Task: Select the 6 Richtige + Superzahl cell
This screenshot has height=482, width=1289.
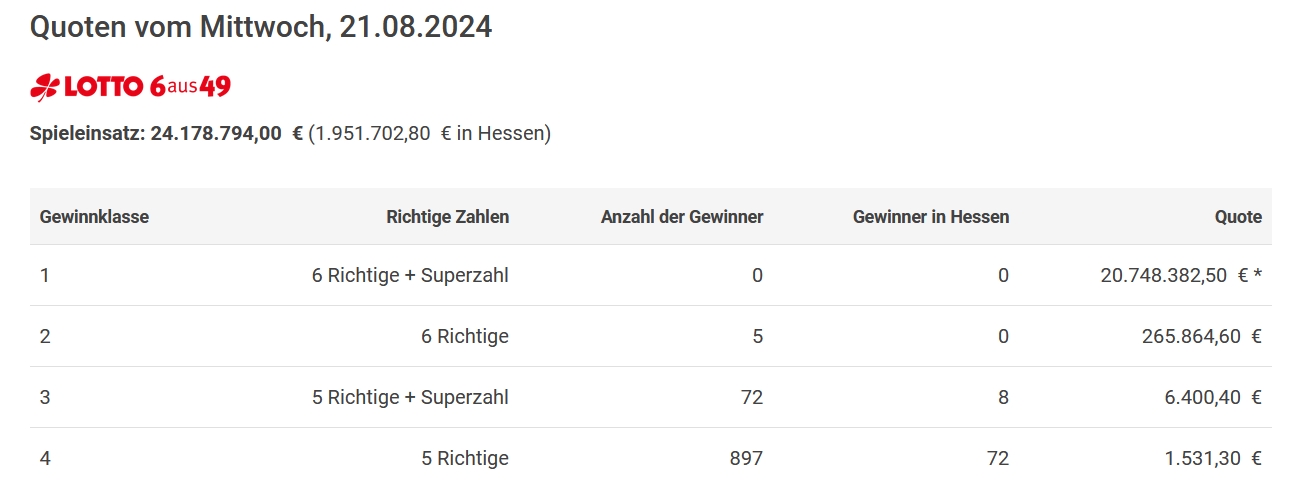Action: [410, 275]
